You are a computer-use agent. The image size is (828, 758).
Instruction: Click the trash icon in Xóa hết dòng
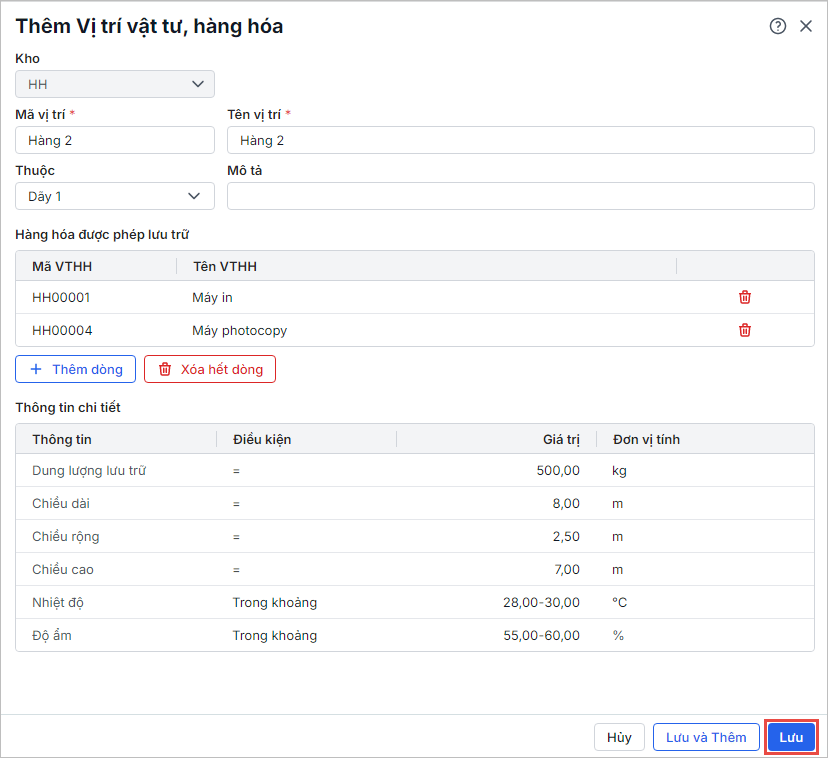pos(165,369)
